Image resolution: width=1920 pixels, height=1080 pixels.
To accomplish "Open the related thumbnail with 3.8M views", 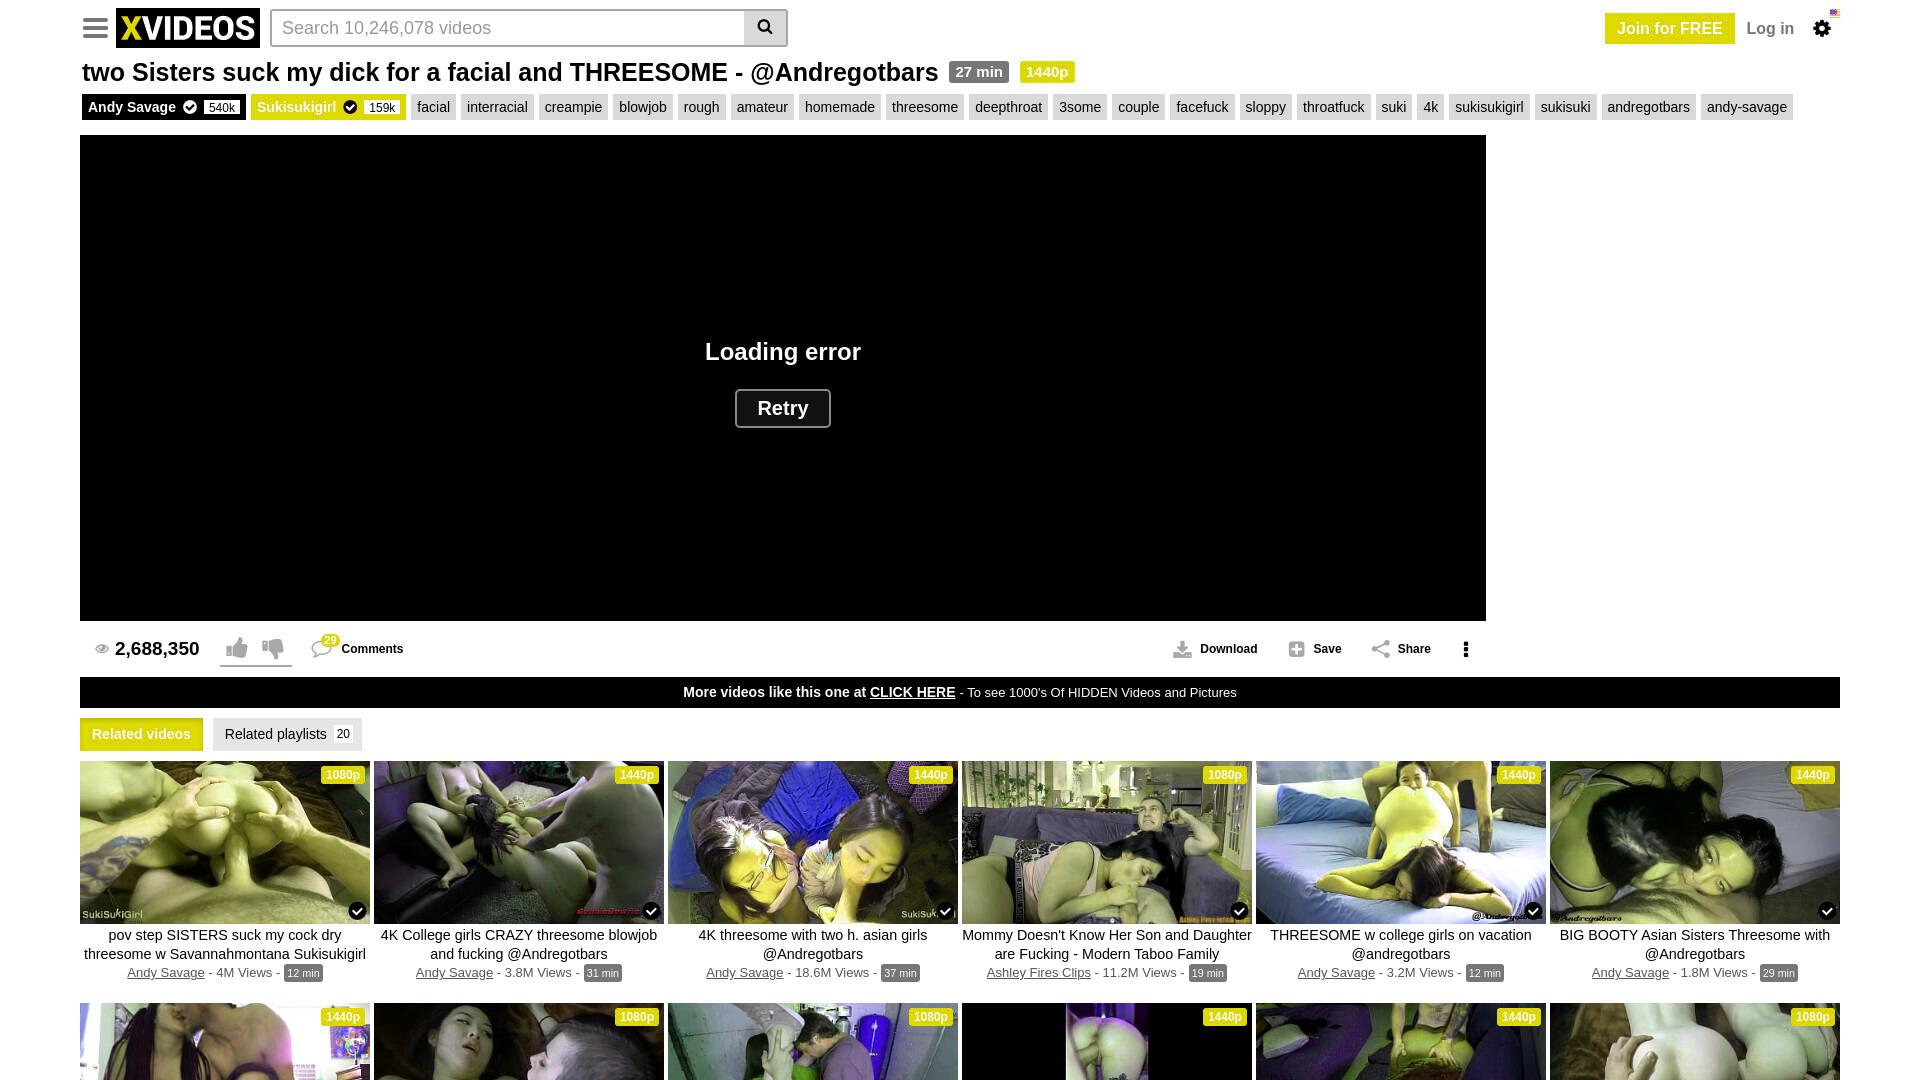I will click(519, 842).
